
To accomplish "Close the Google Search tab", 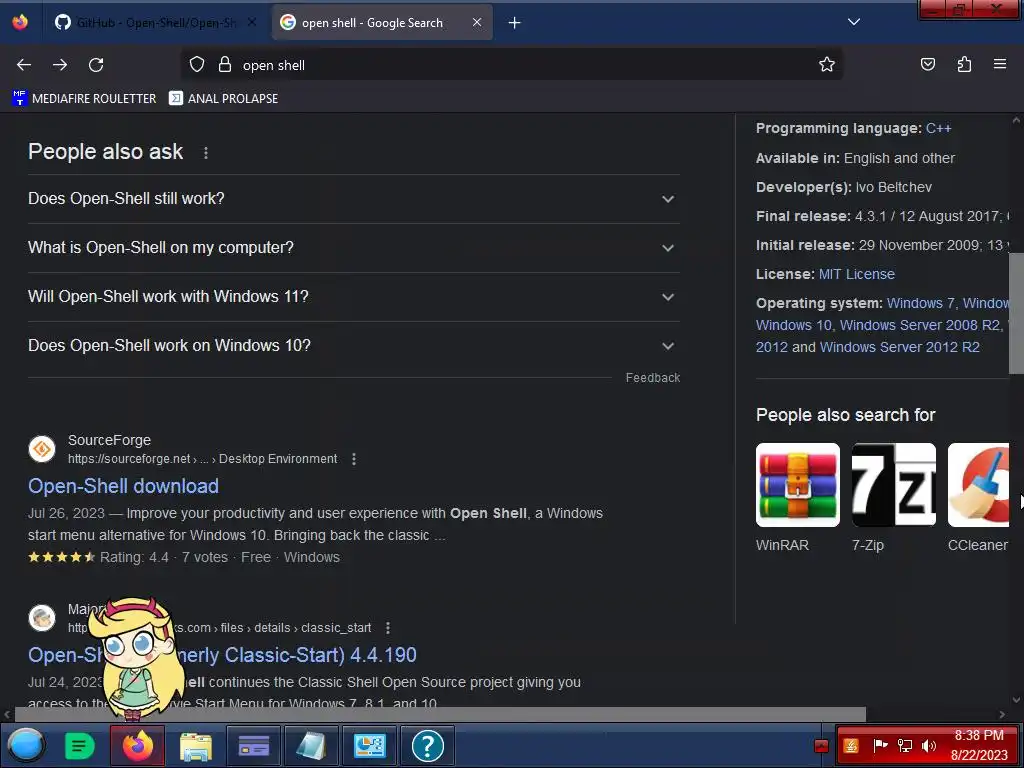I will pos(477,23).
